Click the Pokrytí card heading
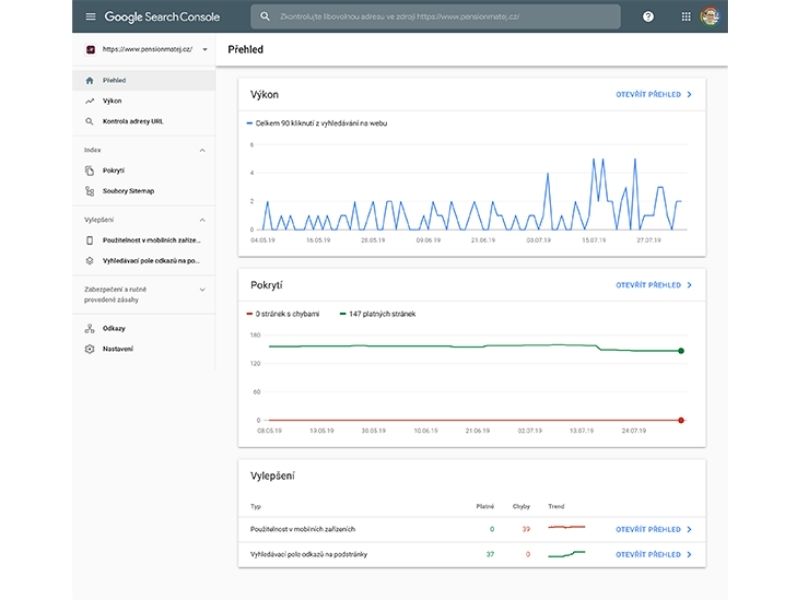The width and height of the screenshot is (800, 600). pos(266,285)
